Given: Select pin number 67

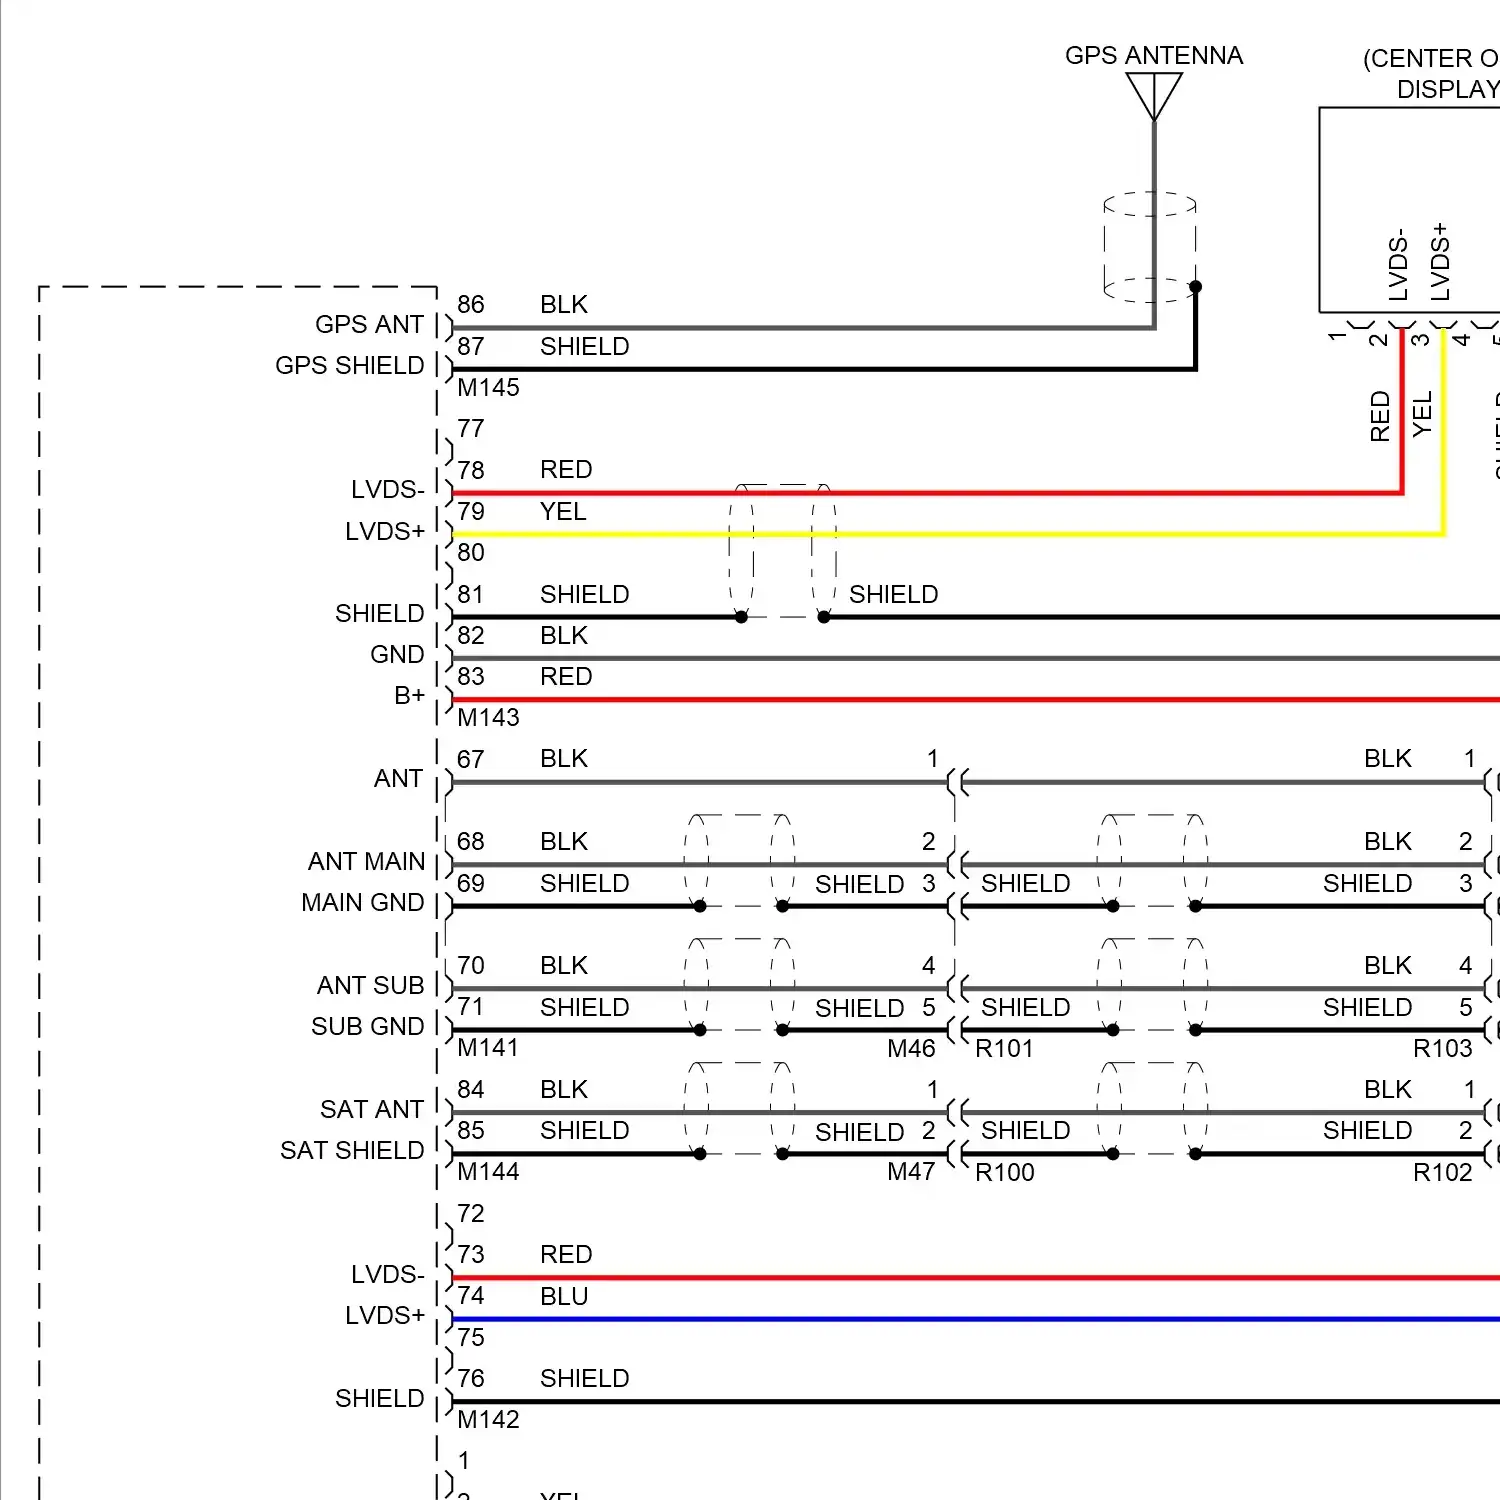Looking at the screenshot, I should pos(470,759).
